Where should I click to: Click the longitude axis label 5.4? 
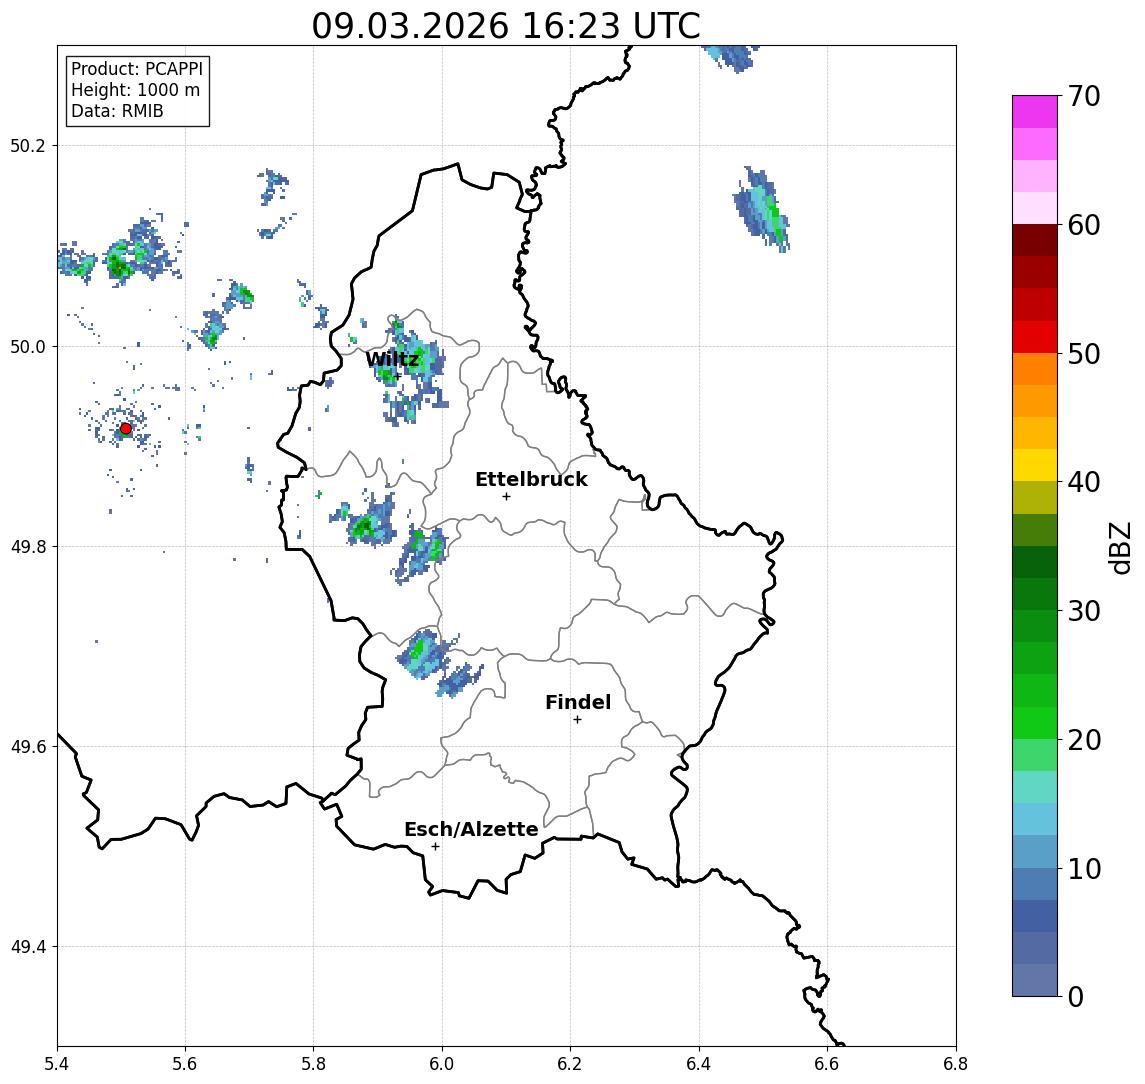pos(57,1064)
